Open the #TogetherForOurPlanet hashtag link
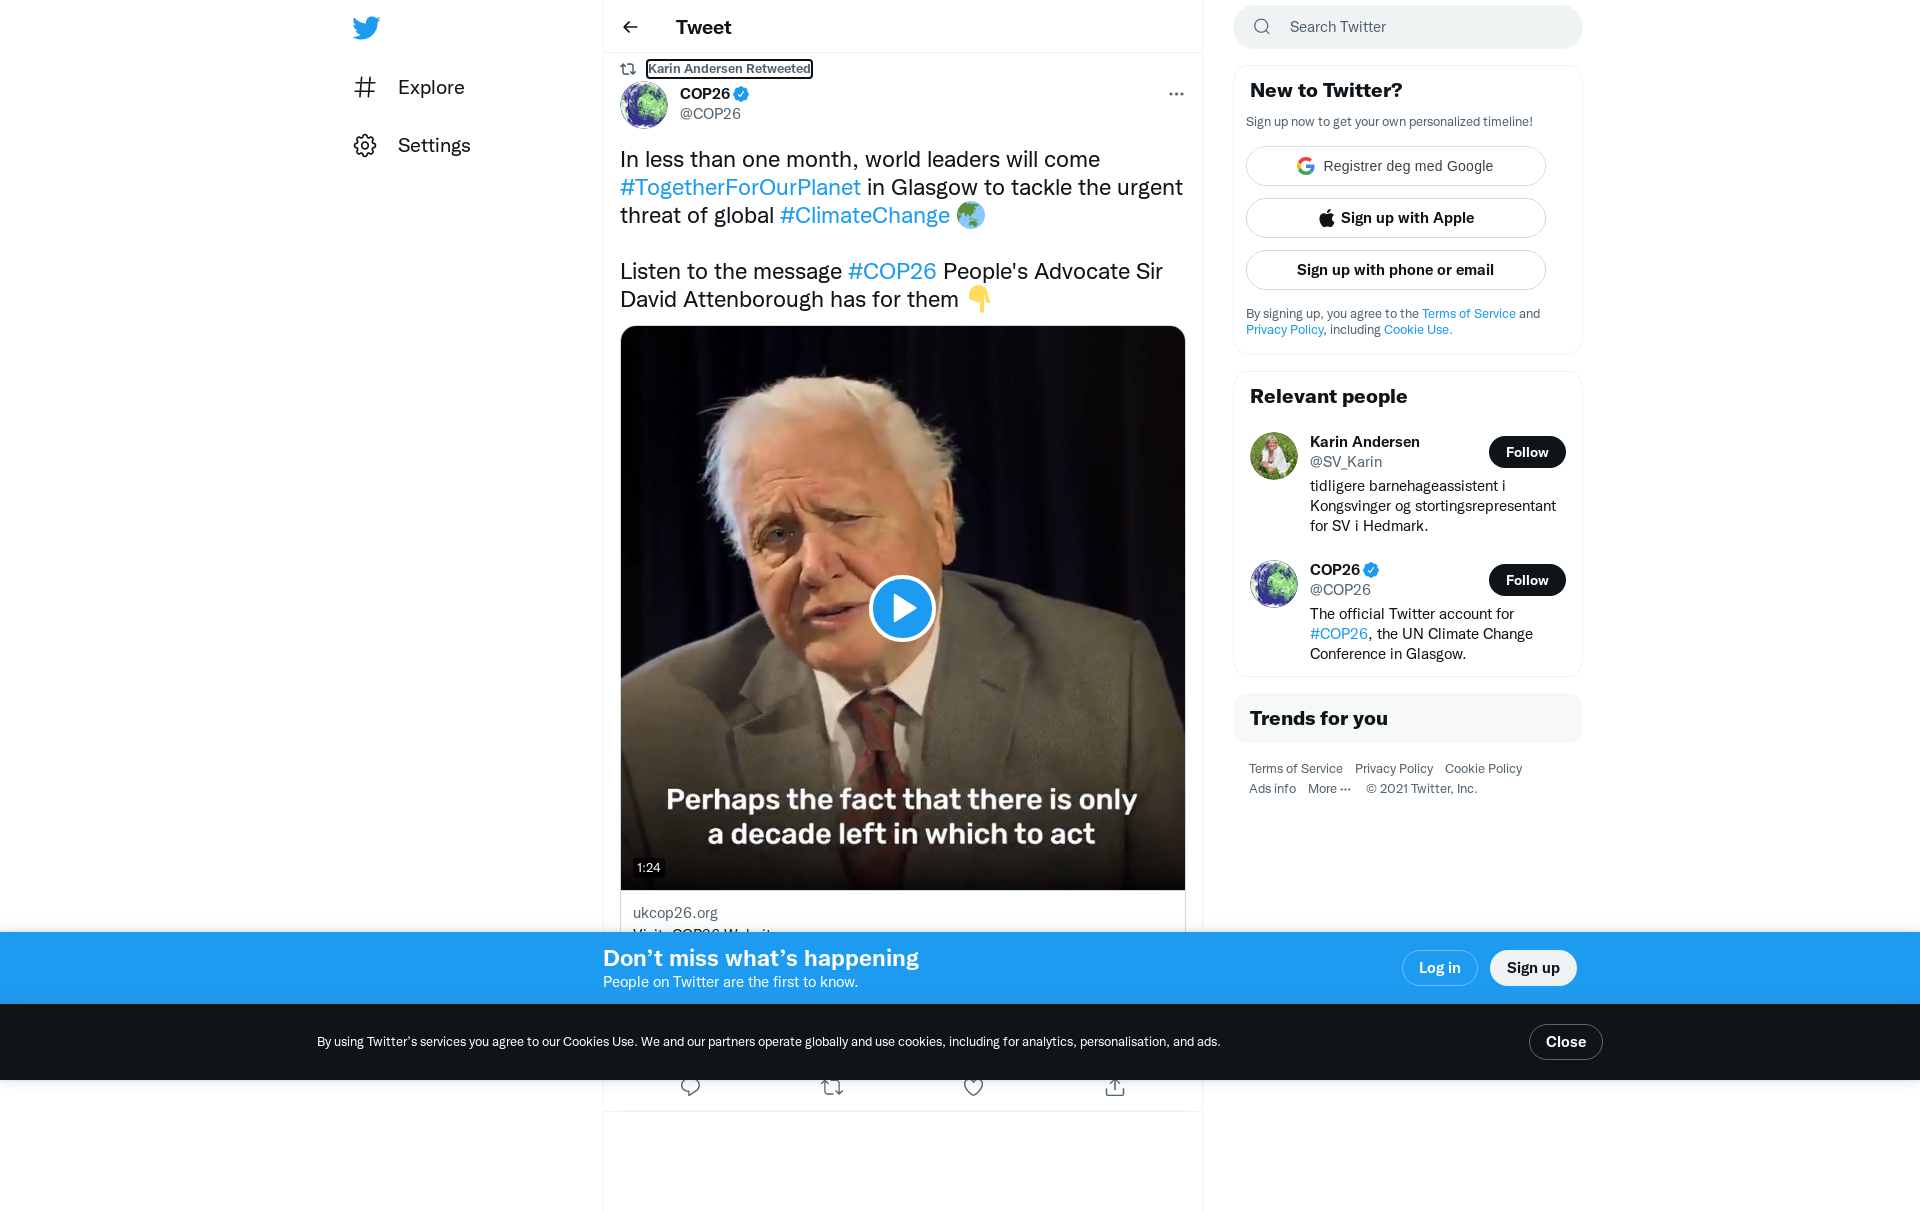This screenshot has height=1212, width=1920. [740, 188]
